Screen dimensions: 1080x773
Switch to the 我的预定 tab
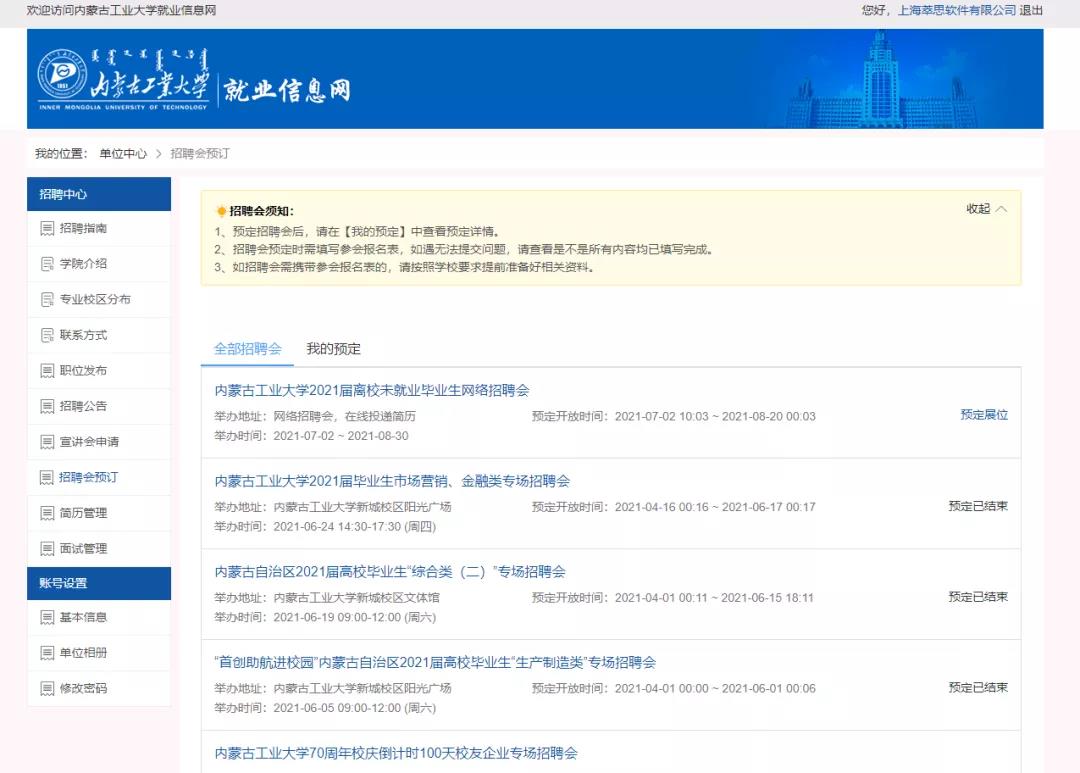click(x=333, y=349)
